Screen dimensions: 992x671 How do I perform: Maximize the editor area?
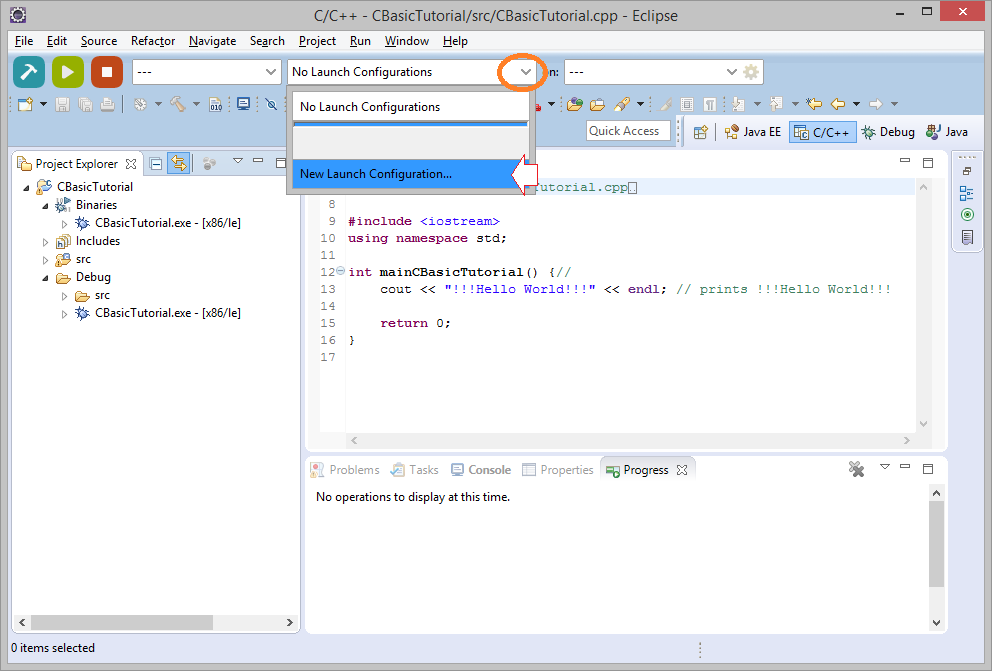928,163
